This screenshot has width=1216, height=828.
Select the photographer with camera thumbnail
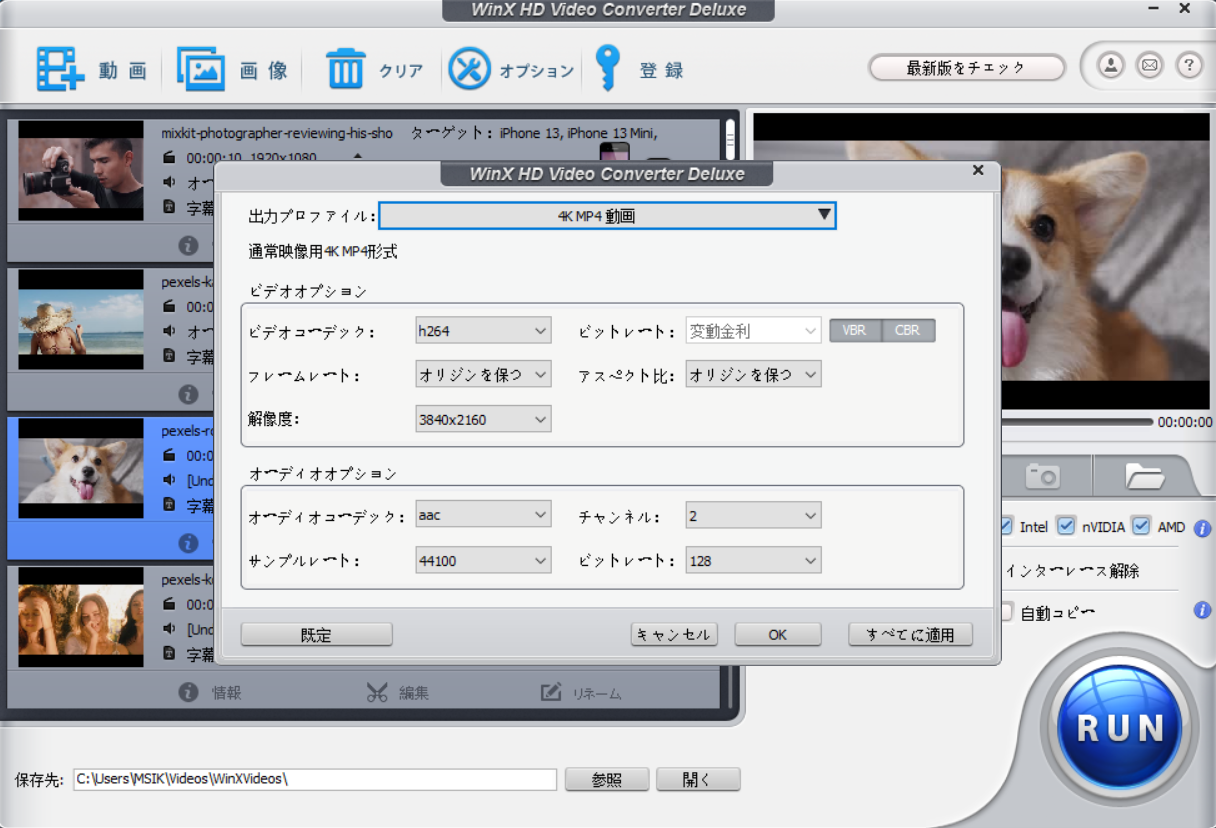click(x=81, y=171)
